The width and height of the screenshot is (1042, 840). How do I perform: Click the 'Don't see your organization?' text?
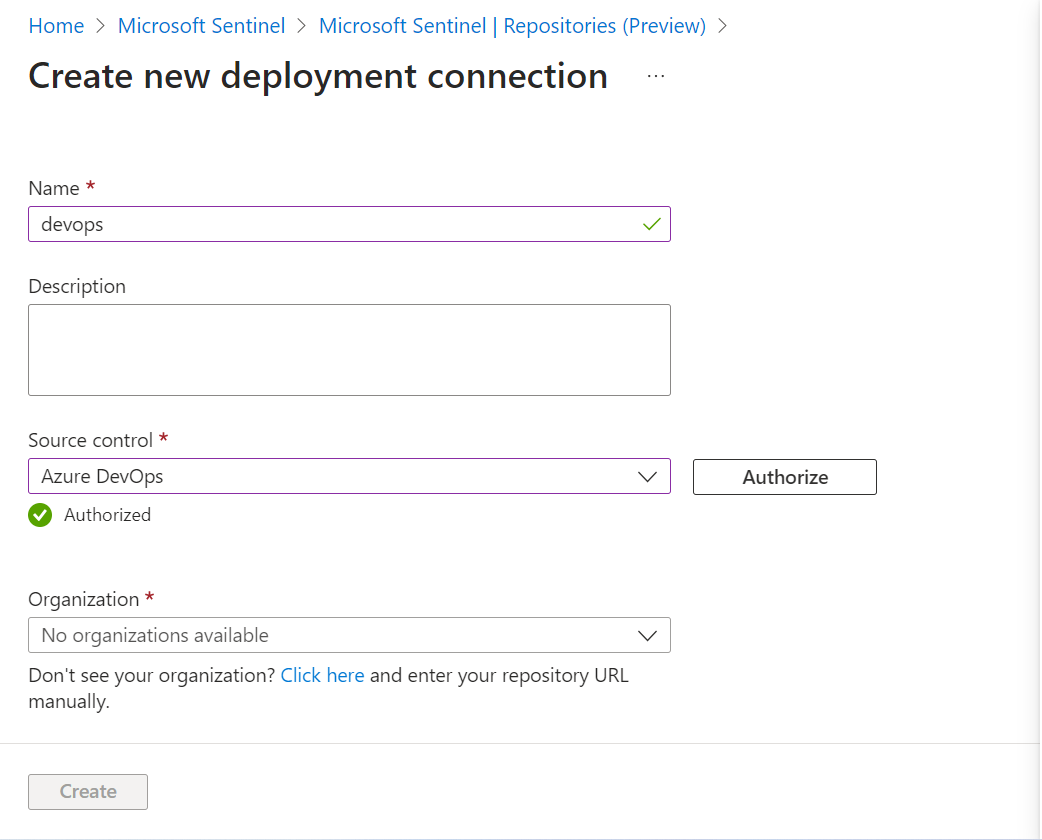tap(152, 675)
